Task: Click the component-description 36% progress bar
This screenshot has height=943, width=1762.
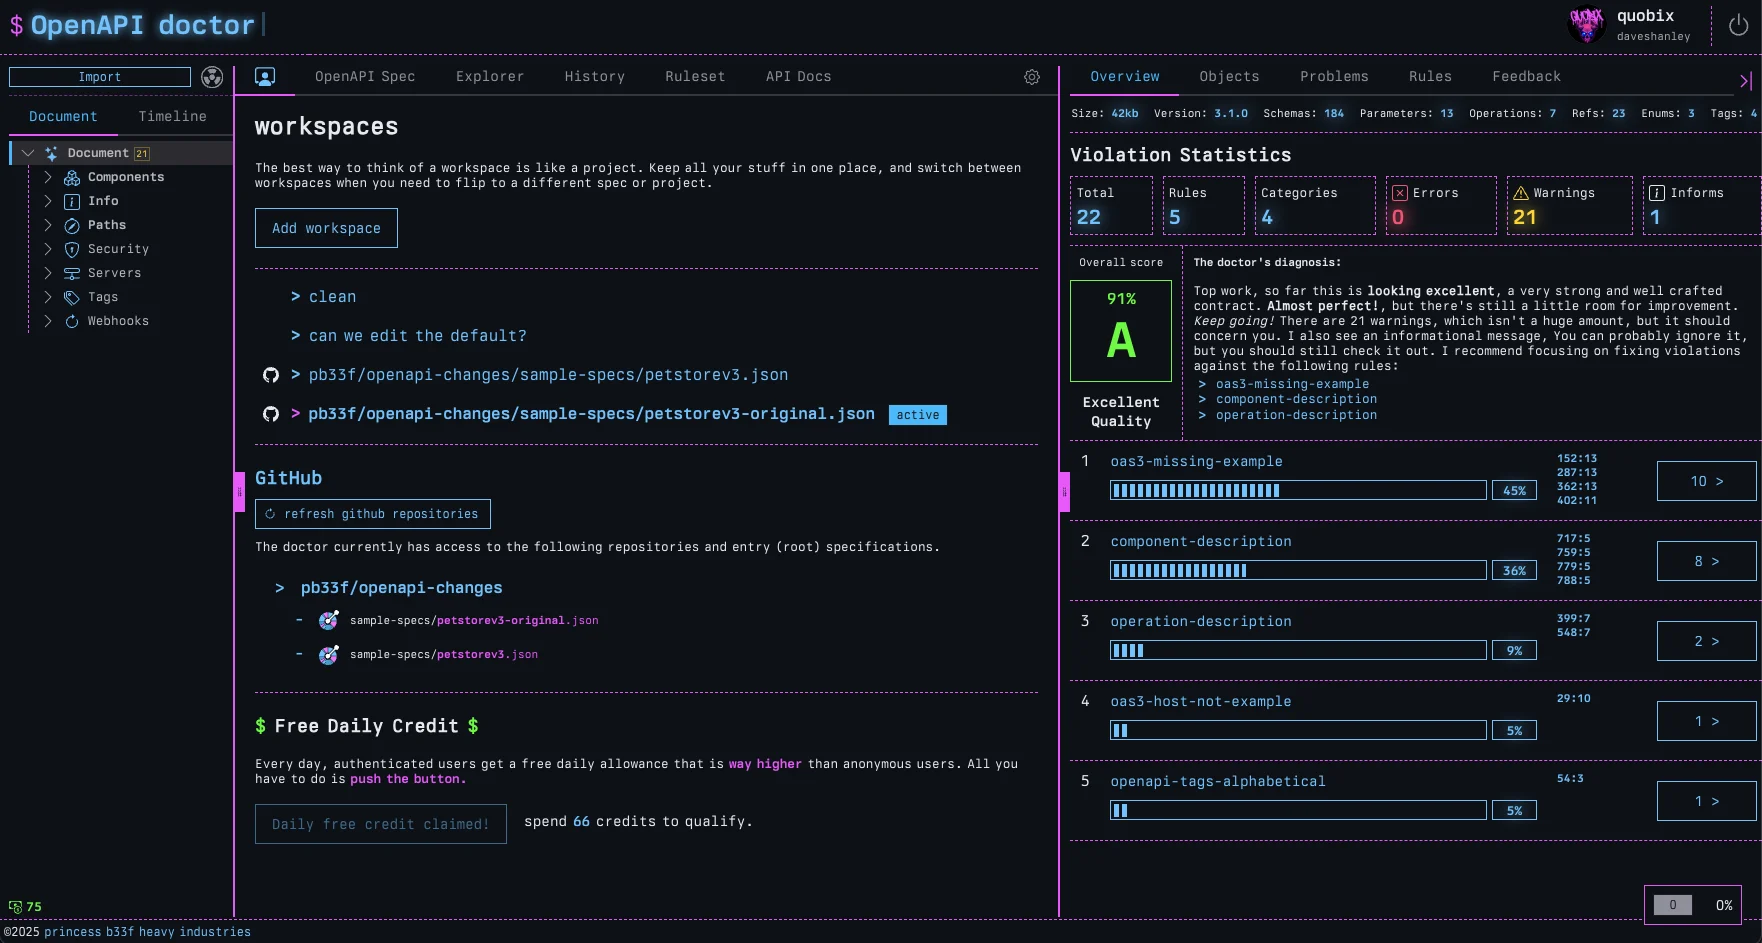Action: pyautogui.click(x=1298, y=570)
